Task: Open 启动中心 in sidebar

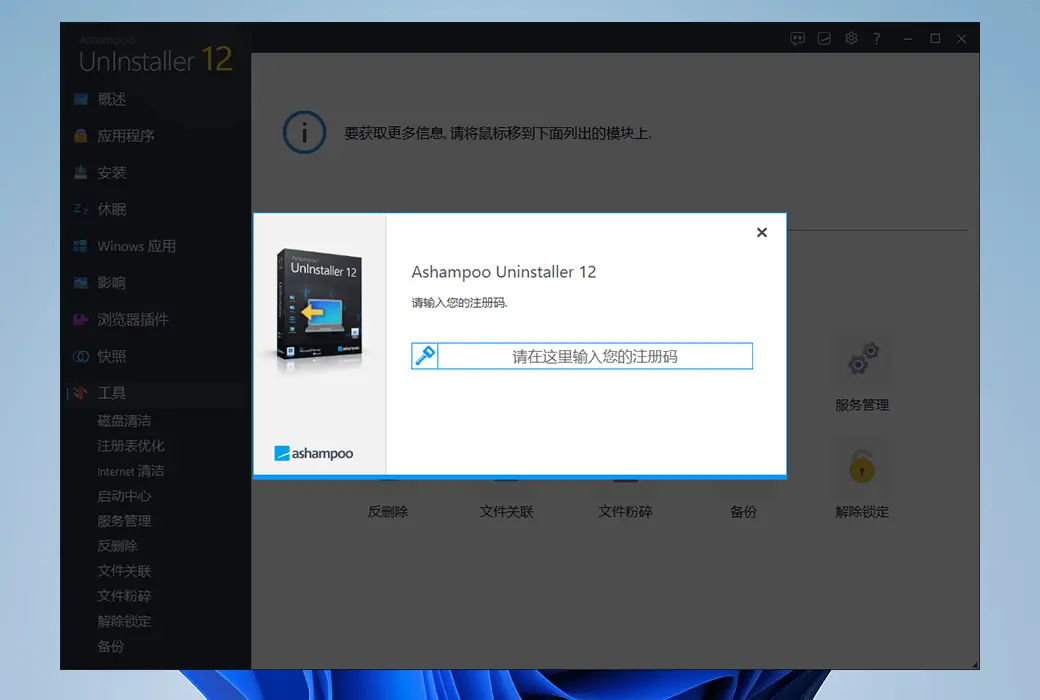Action: 124,496
